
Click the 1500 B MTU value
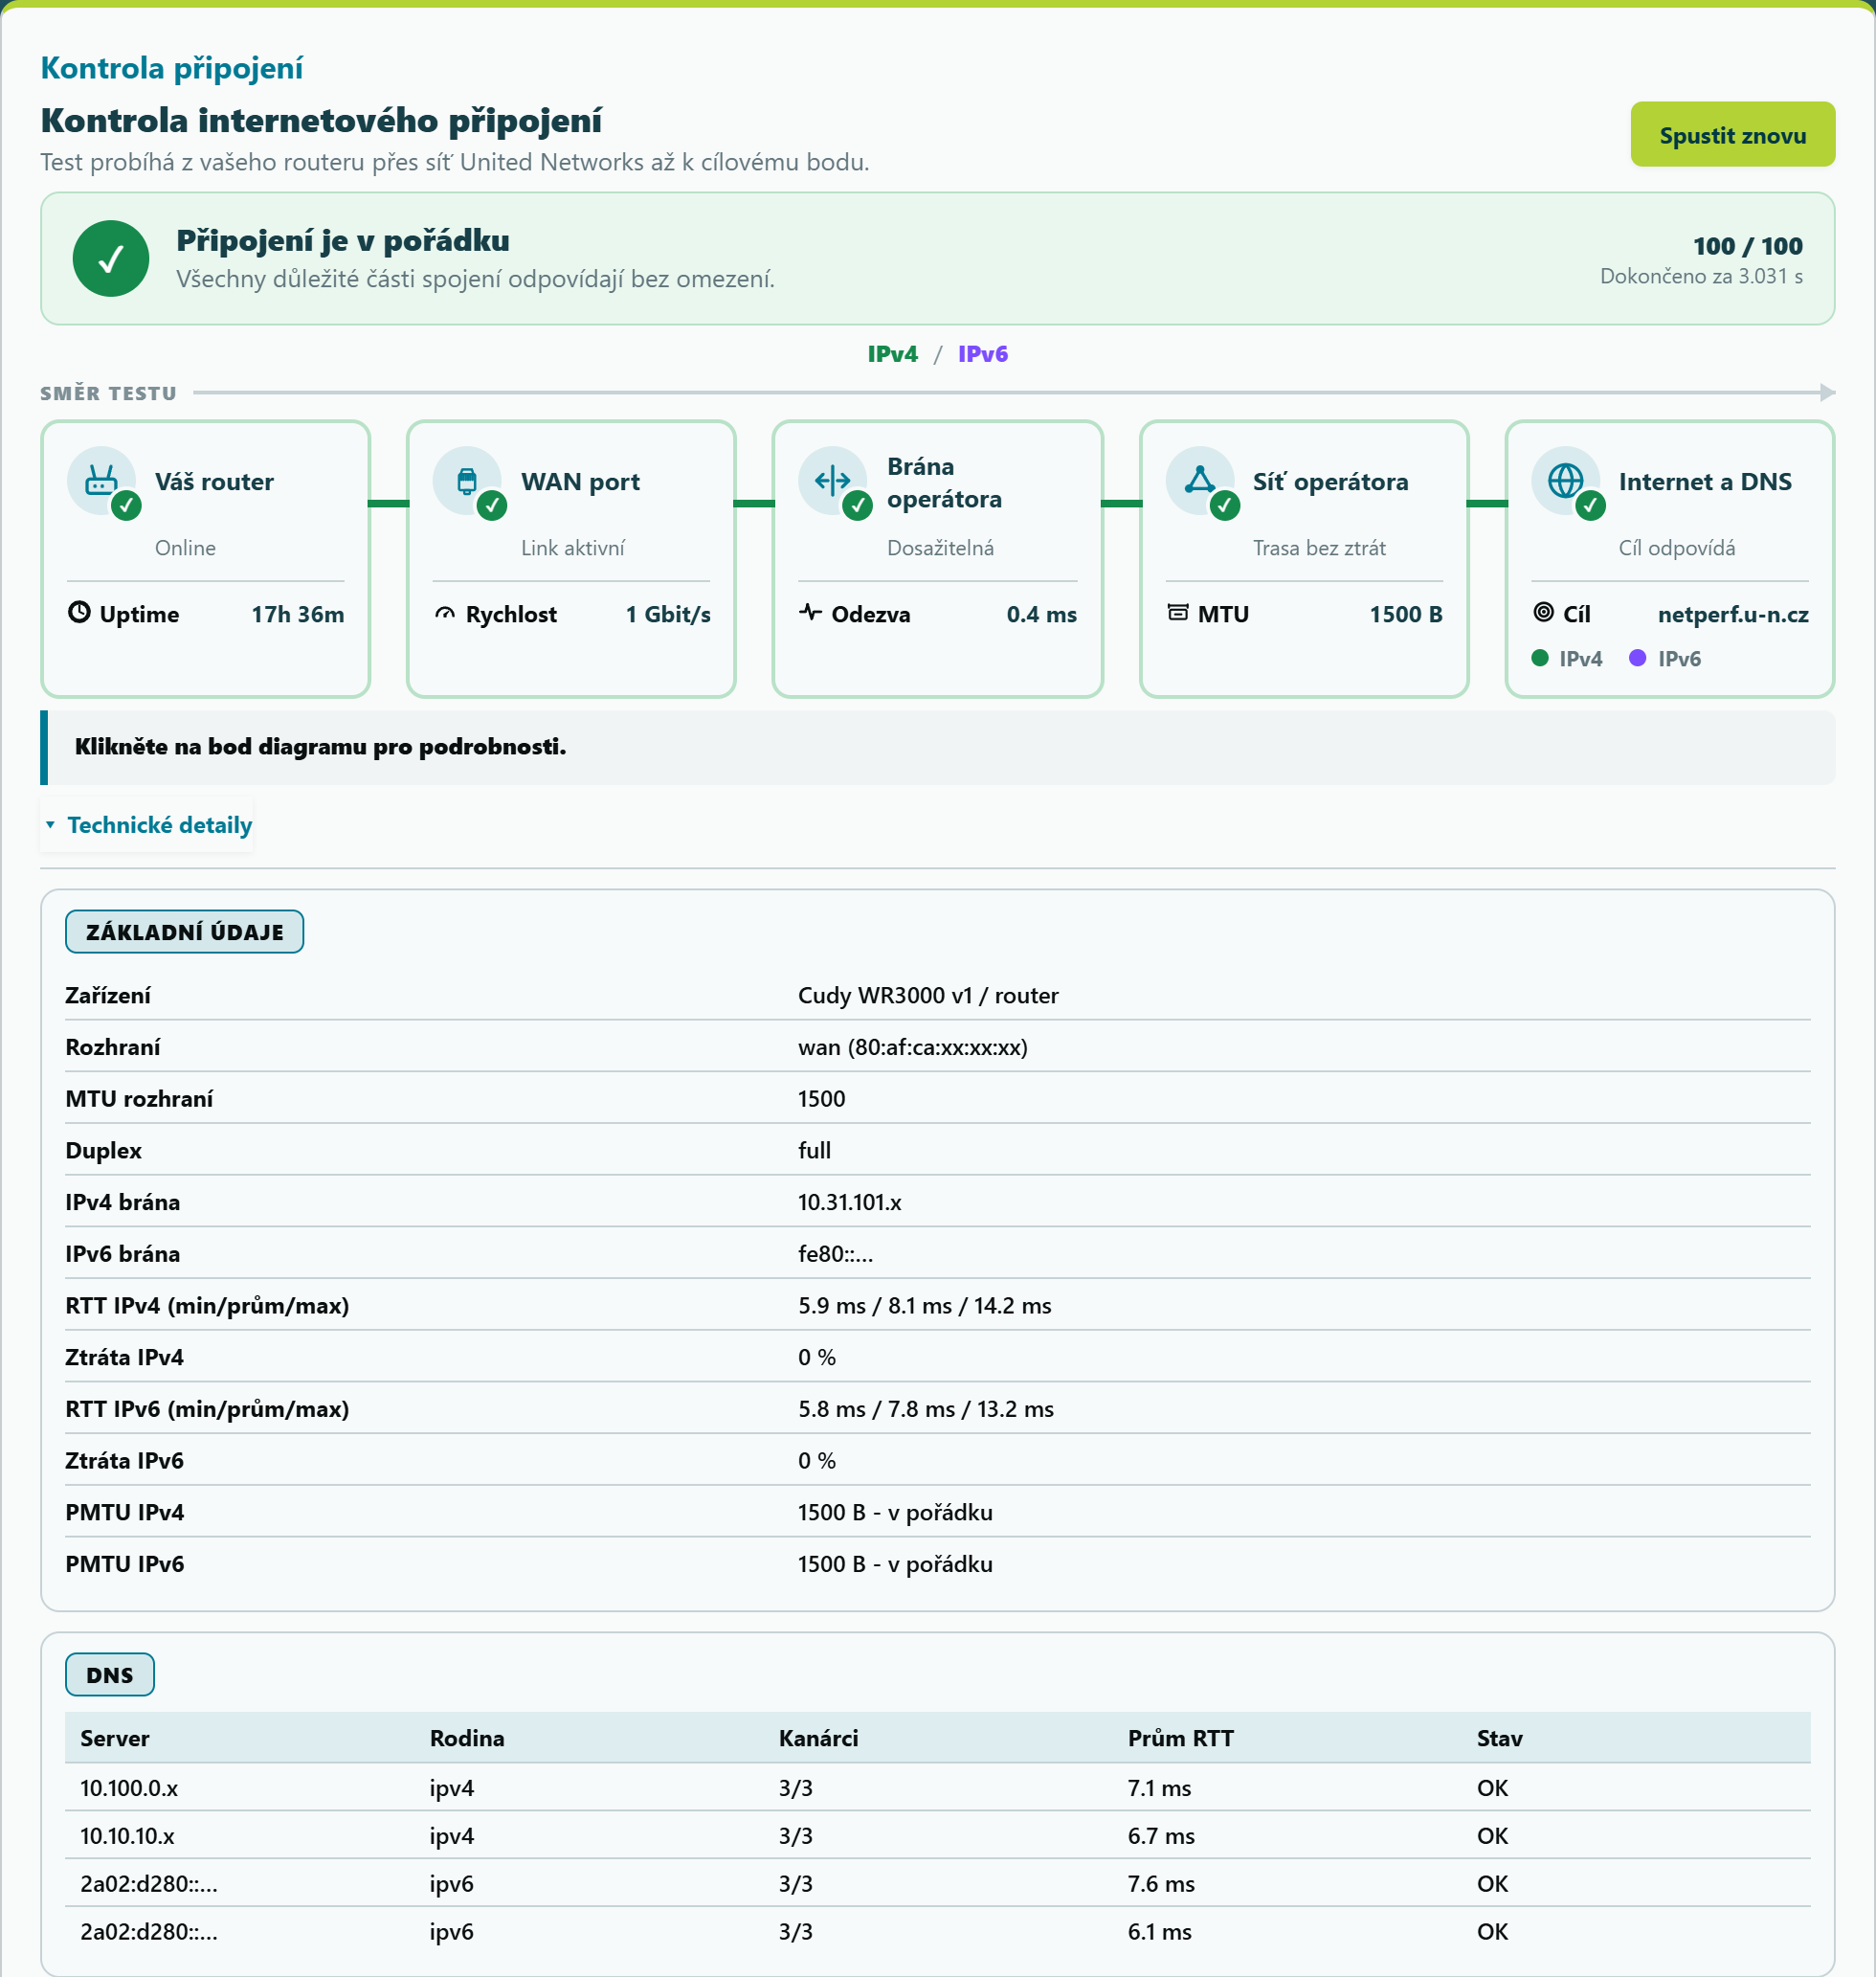pos(1406,614)
